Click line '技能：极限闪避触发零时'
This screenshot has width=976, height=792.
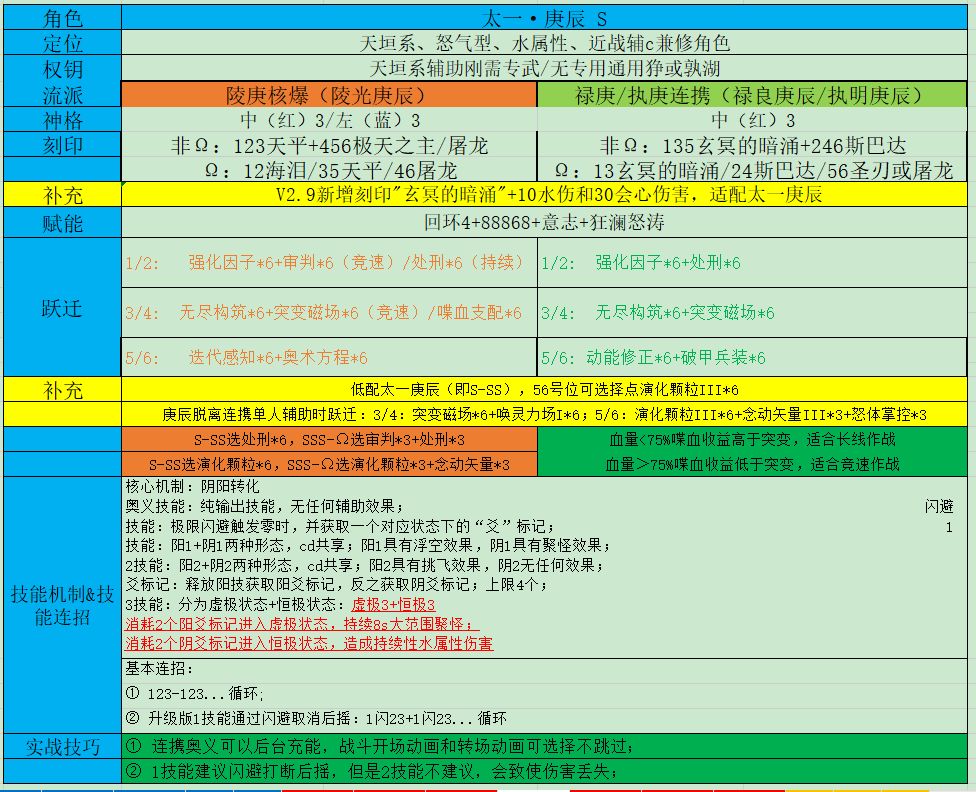(x=340, y=526)
